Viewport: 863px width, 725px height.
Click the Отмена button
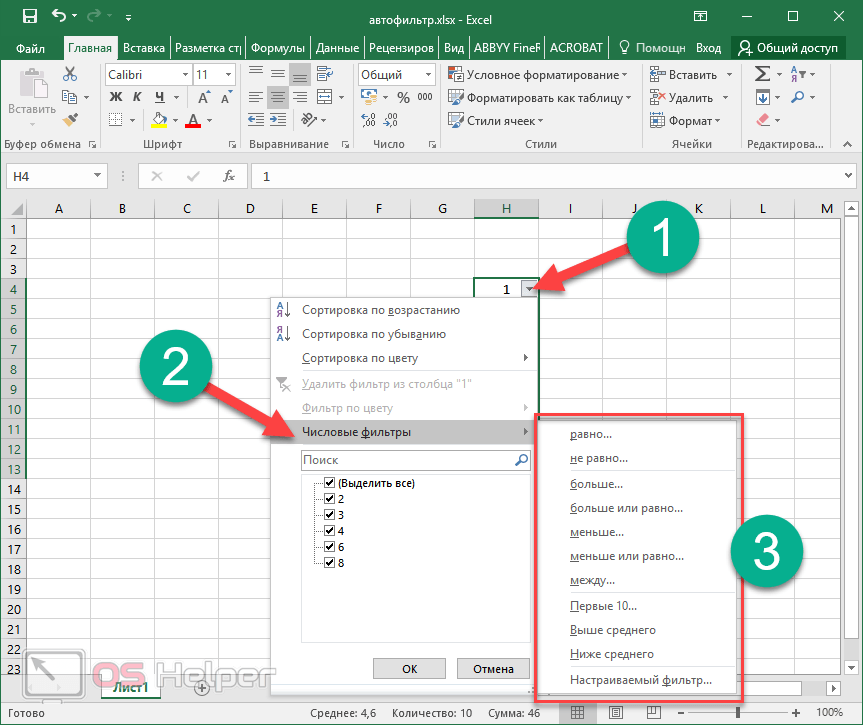click(492, 669)
